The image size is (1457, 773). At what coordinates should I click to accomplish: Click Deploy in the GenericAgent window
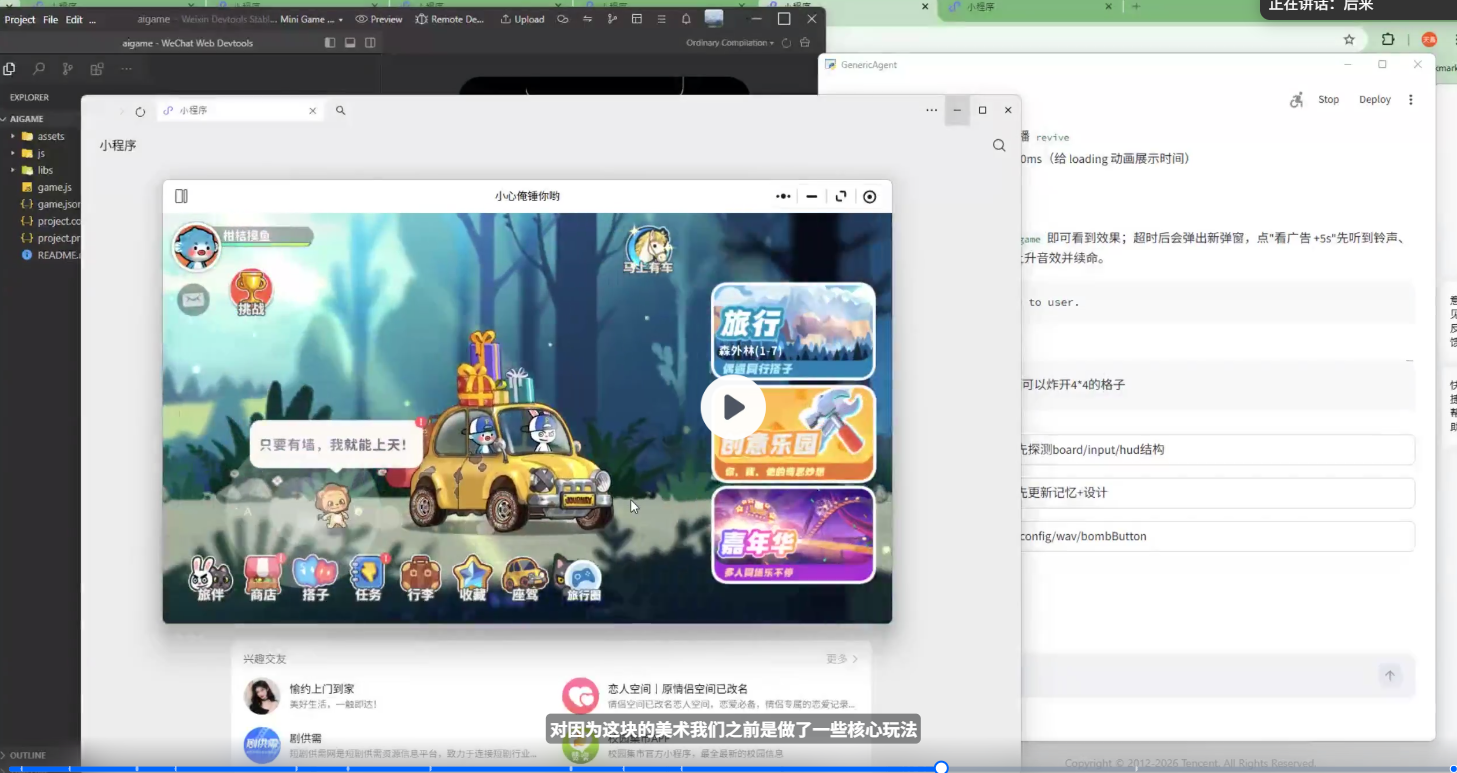pos(1375,100)
